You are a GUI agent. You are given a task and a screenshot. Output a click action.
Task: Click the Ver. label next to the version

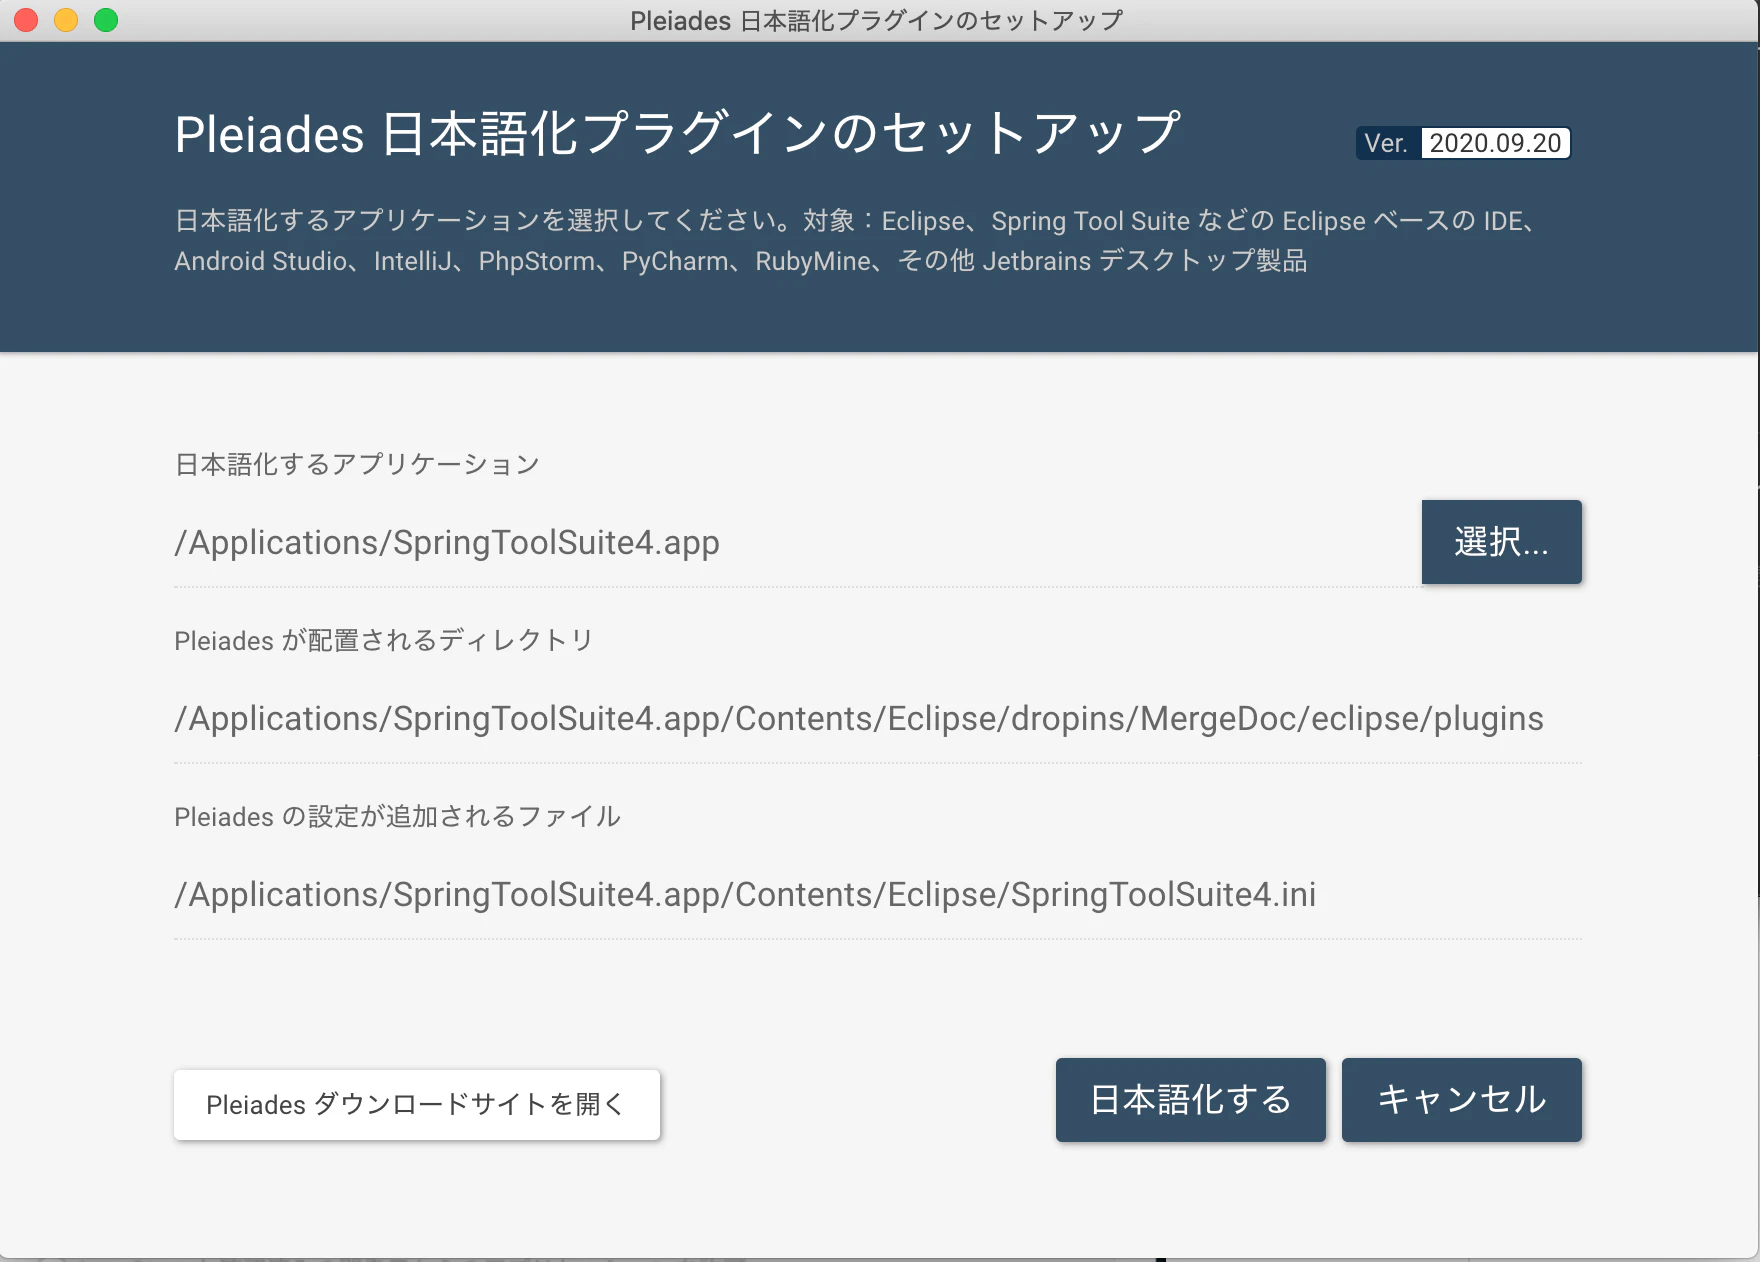(x=1389, y=143)
